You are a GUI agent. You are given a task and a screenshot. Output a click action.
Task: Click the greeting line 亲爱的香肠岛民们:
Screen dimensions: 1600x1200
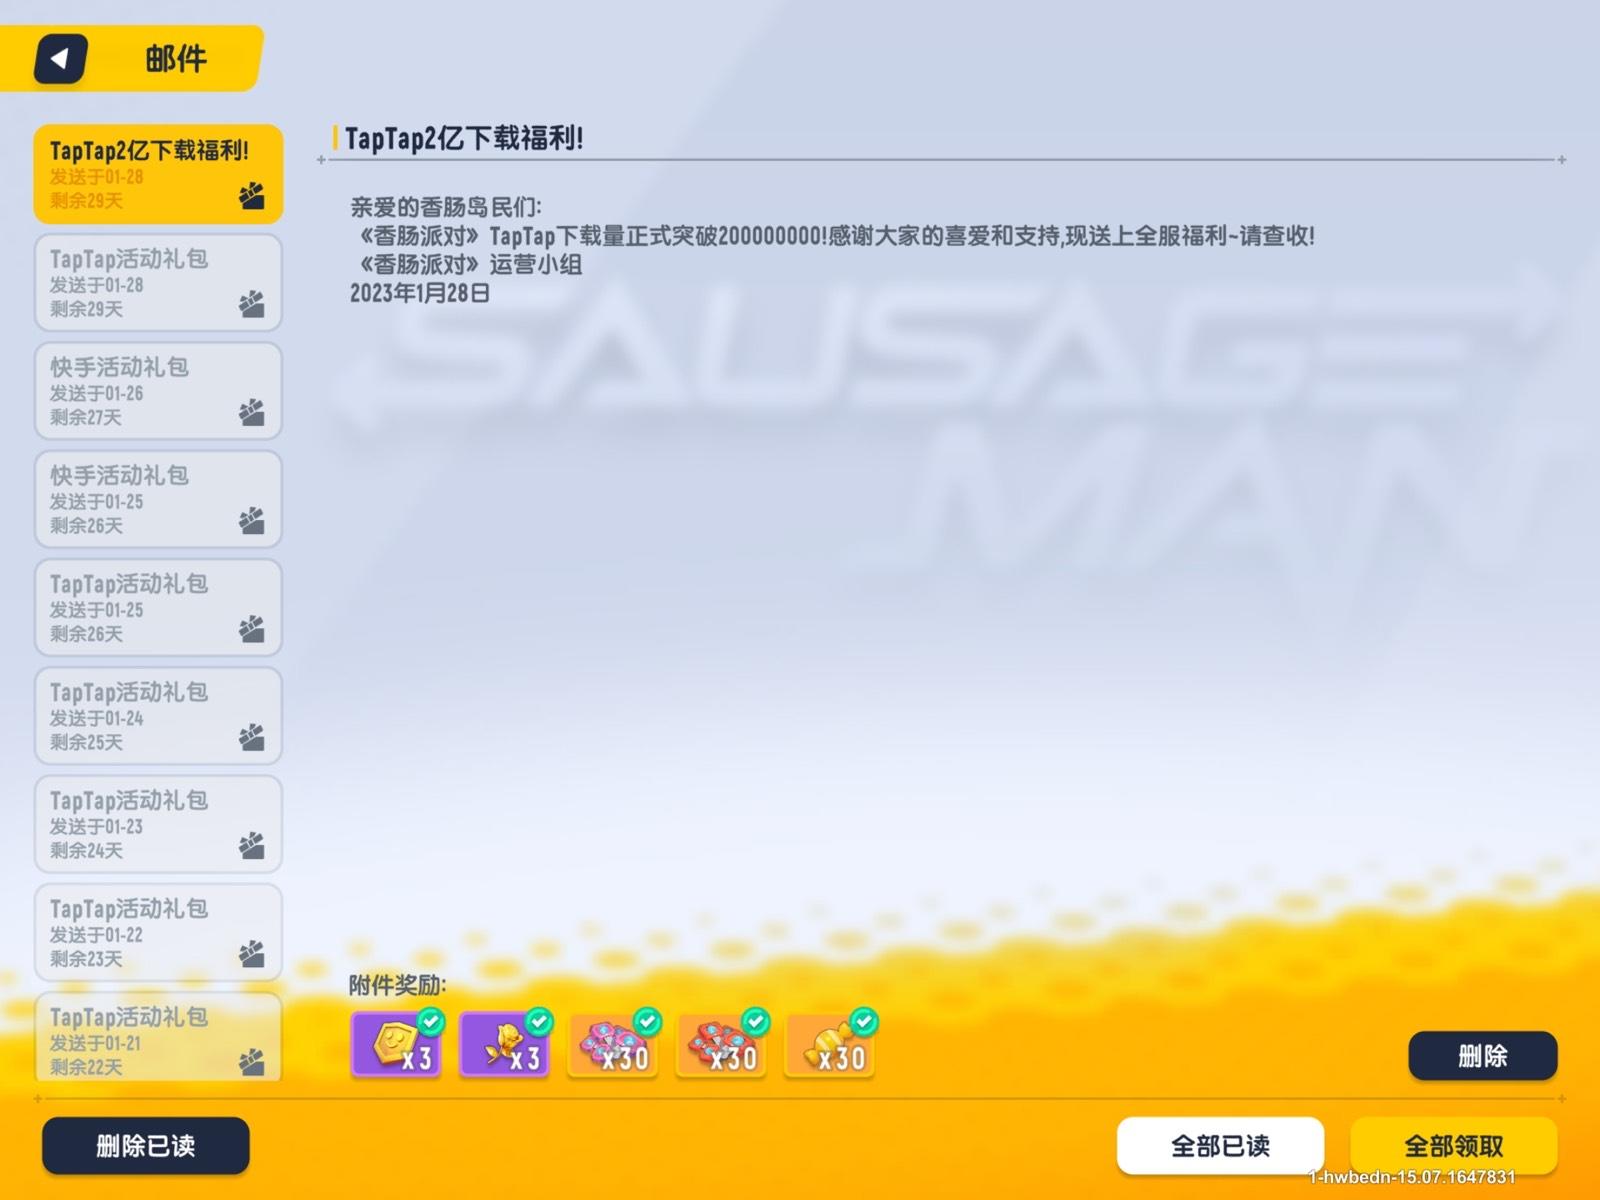coord(446,207)
